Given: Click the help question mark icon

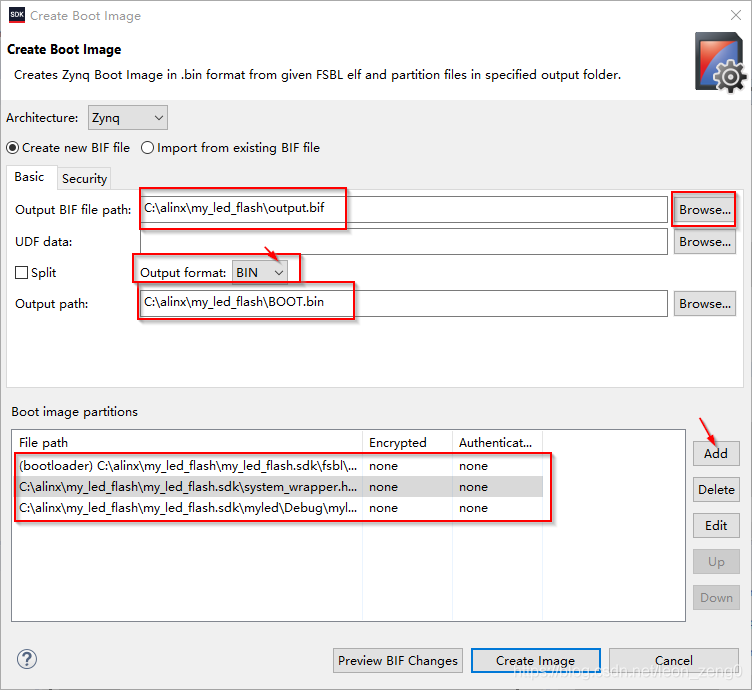Looking at the screenshot, I should pos(27,659).
